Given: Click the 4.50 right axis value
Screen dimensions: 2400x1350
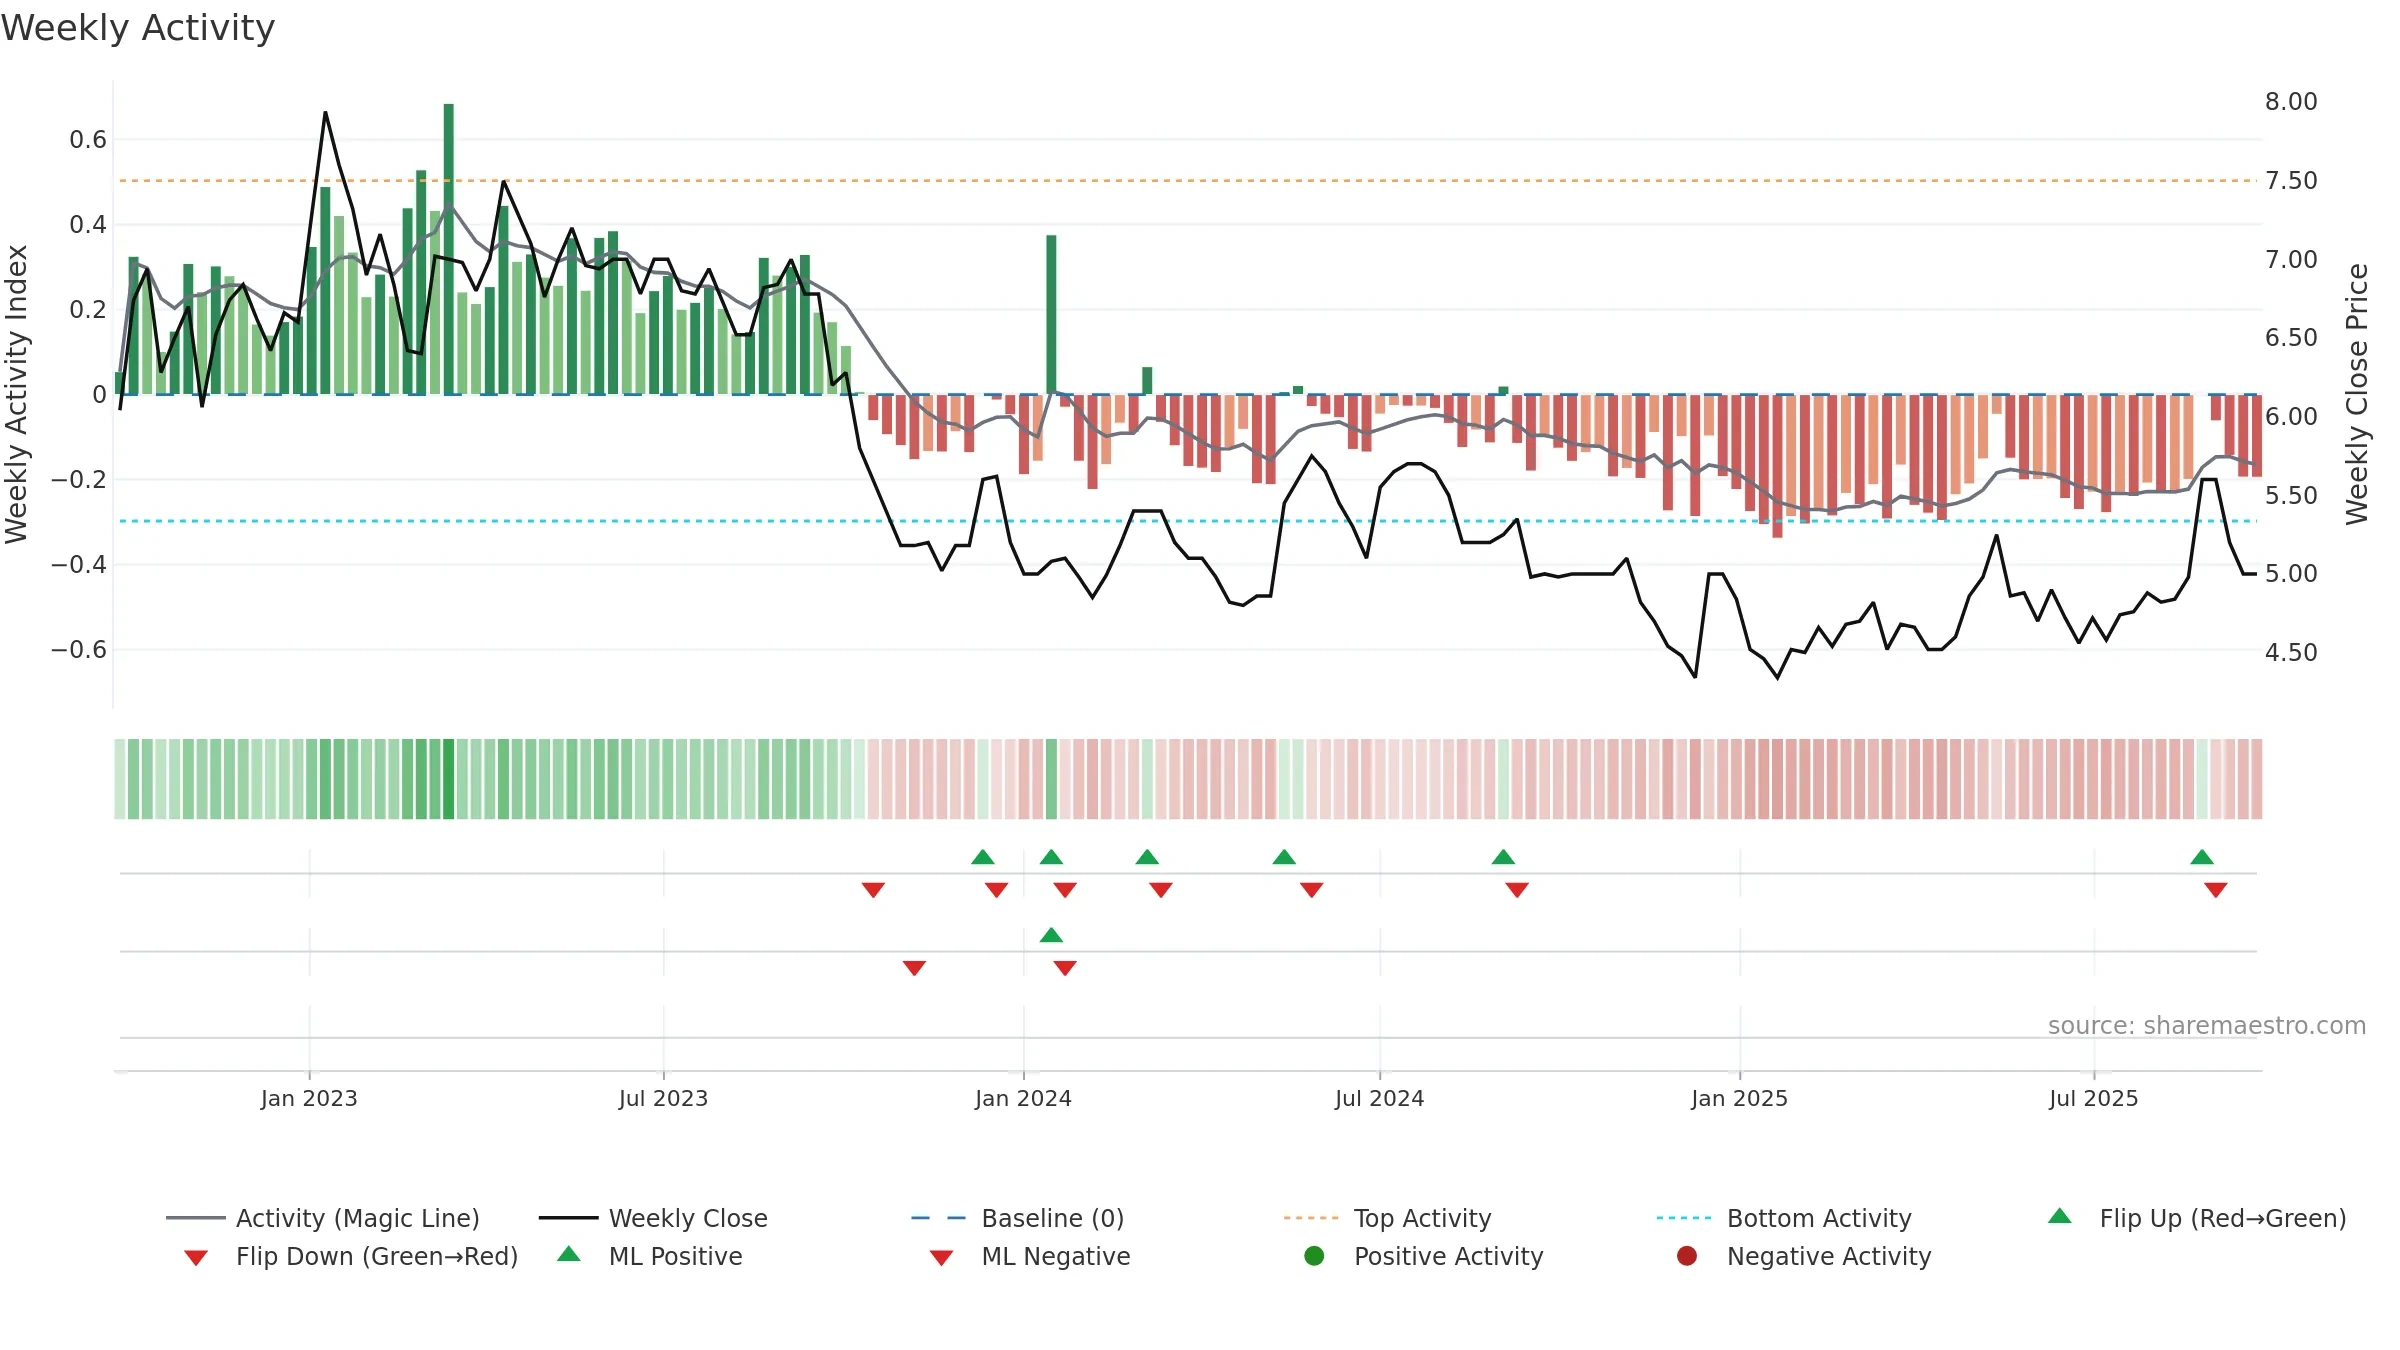Looking at the screenshot, I should (x=2291, y=652).
